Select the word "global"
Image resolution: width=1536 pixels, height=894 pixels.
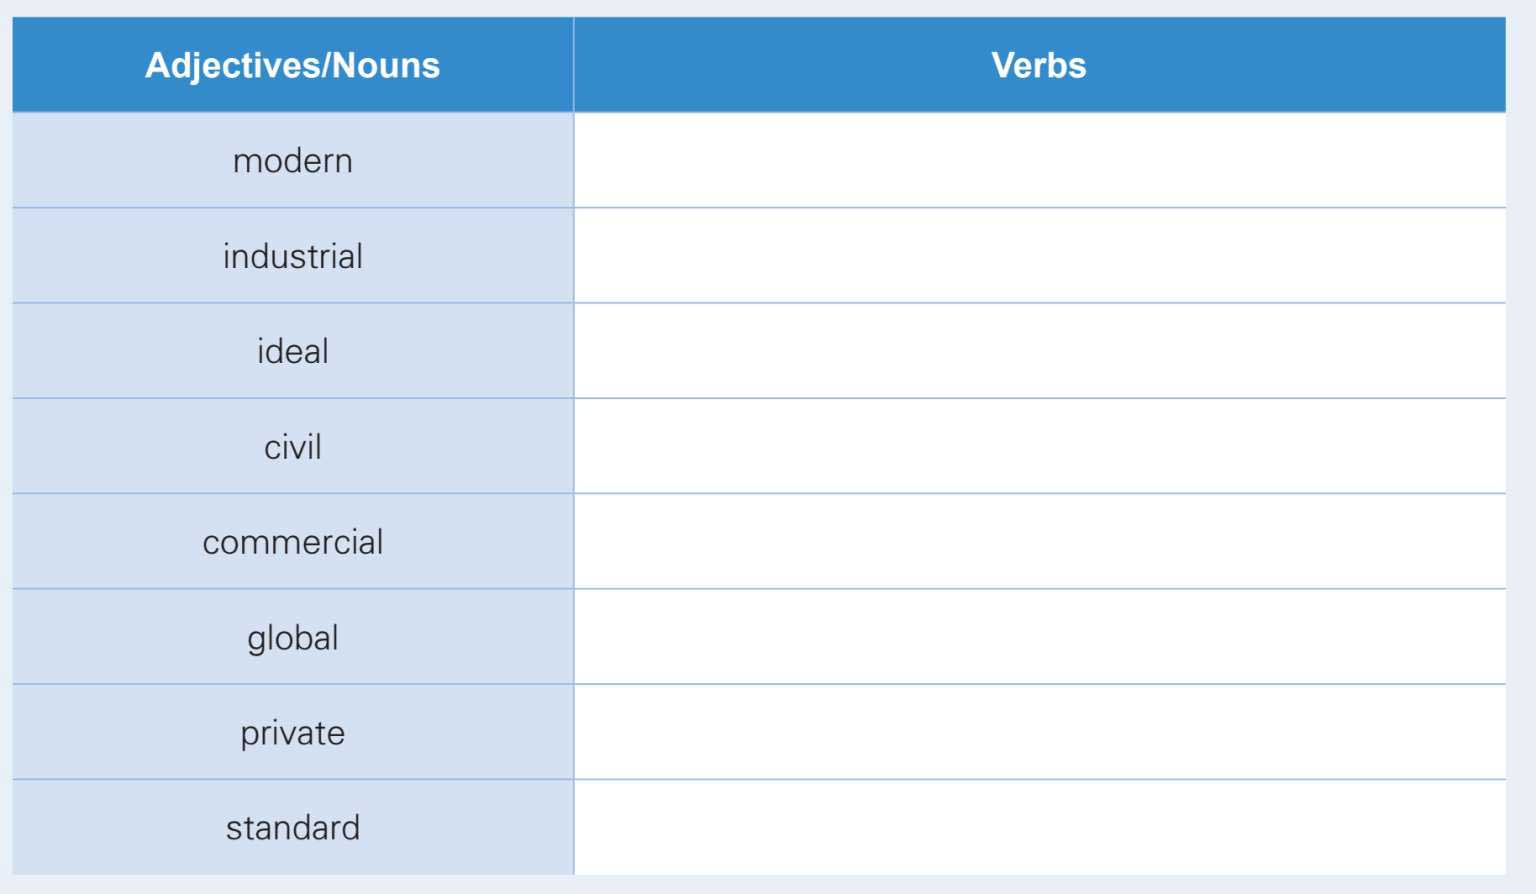point(292,638)
